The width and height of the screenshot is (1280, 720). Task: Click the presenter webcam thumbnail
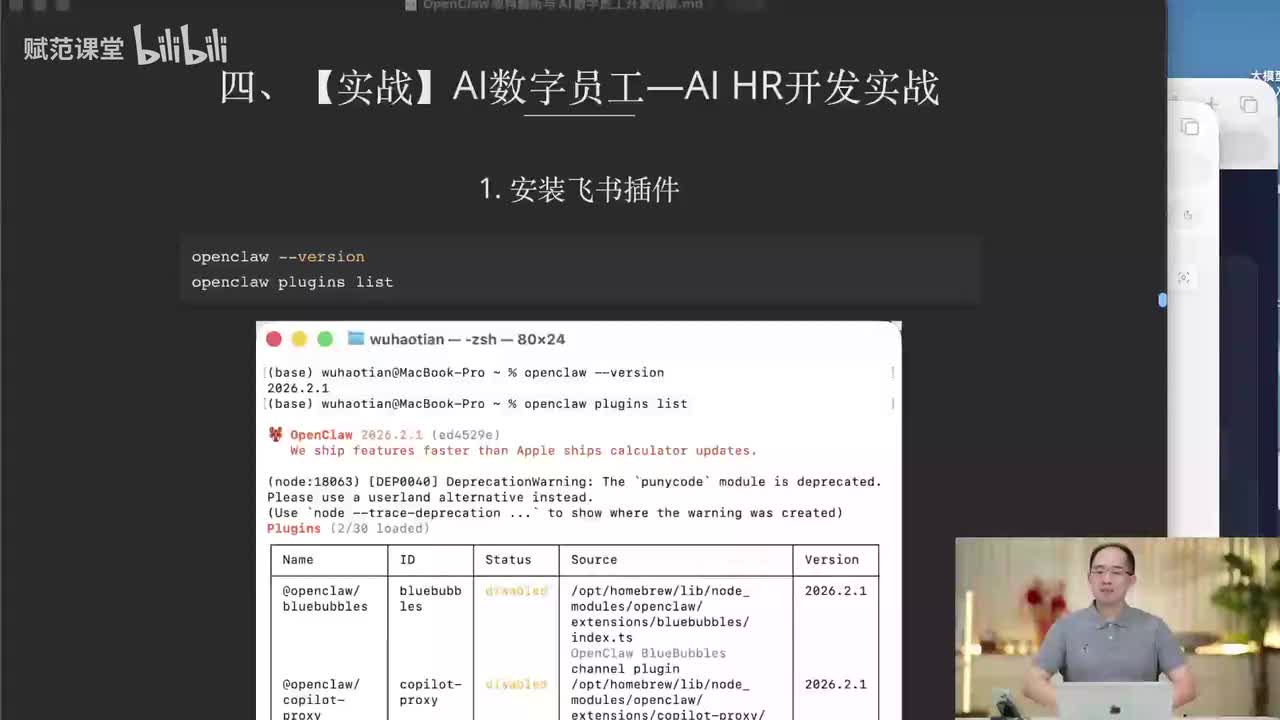tap(1117, 629)
